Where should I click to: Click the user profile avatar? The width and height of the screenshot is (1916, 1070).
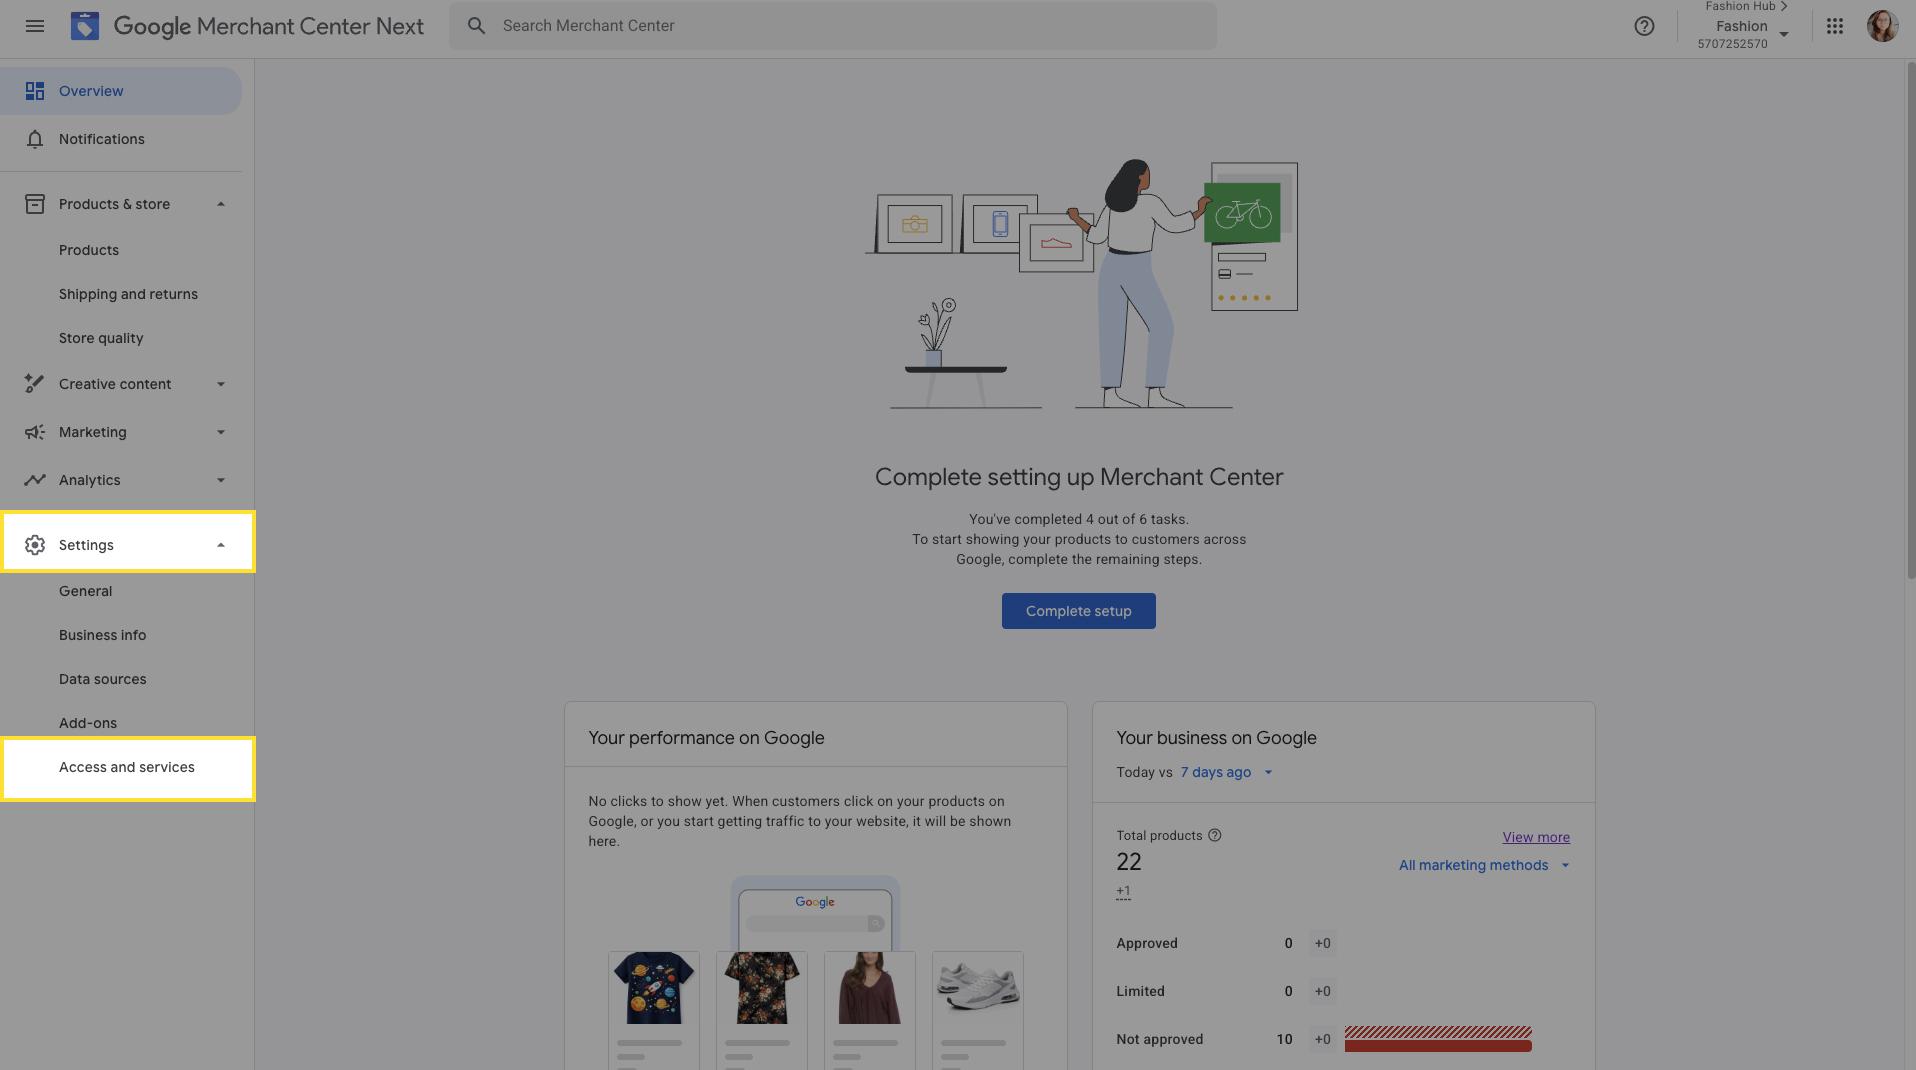pyautogui.click(x=1881, y=26)
